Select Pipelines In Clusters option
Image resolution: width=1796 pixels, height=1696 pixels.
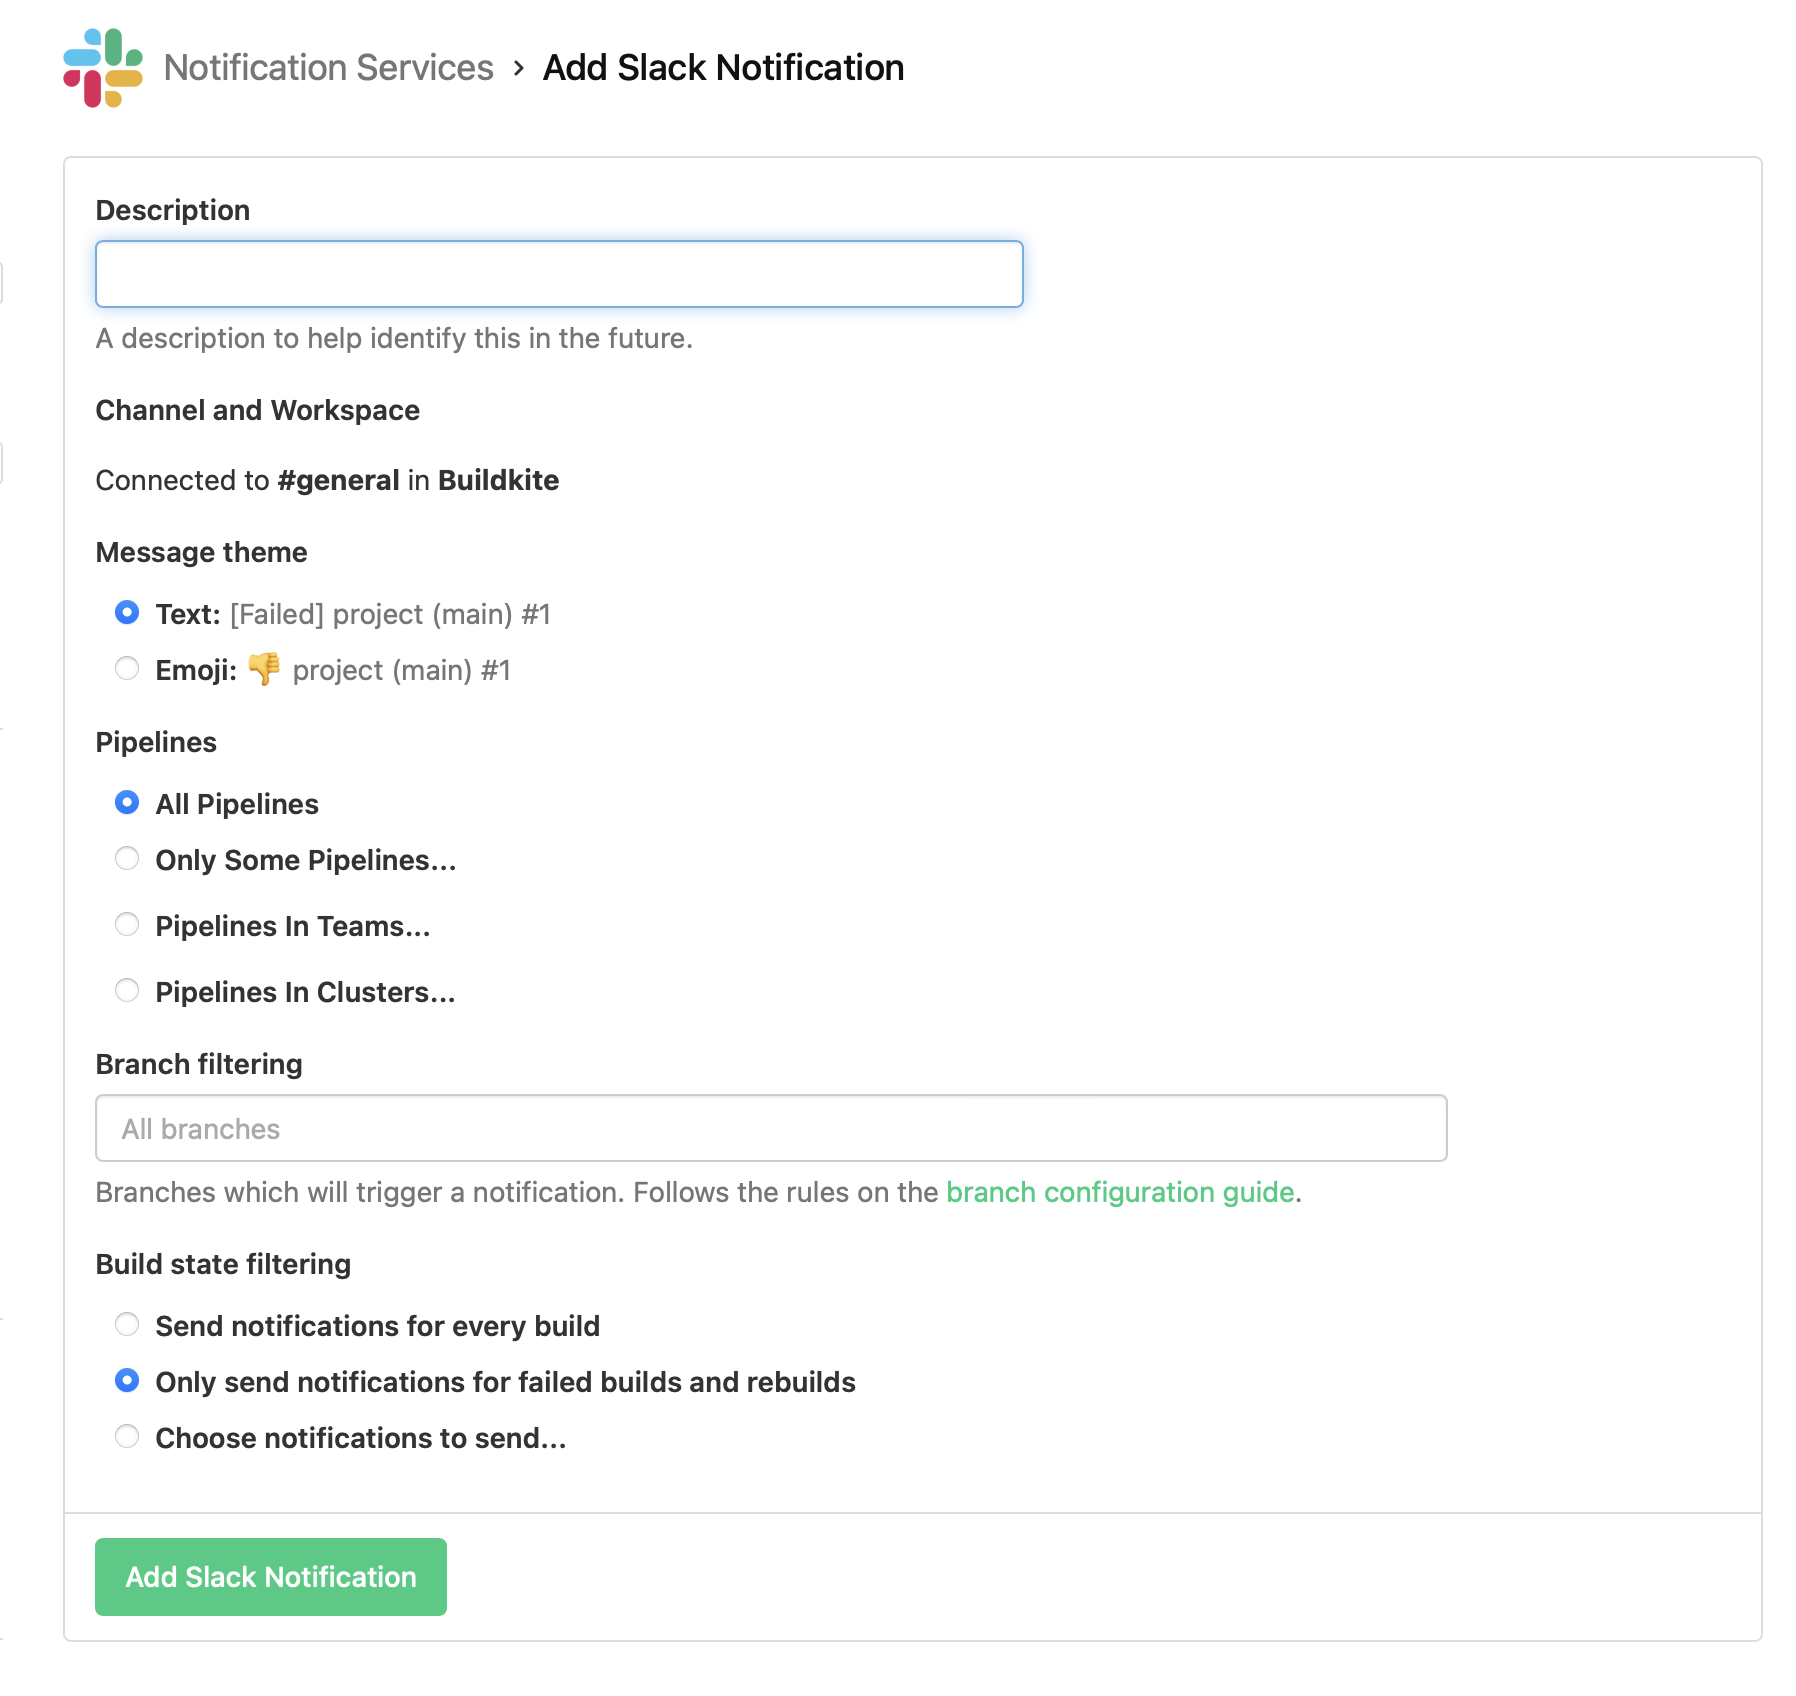[127, 990]
